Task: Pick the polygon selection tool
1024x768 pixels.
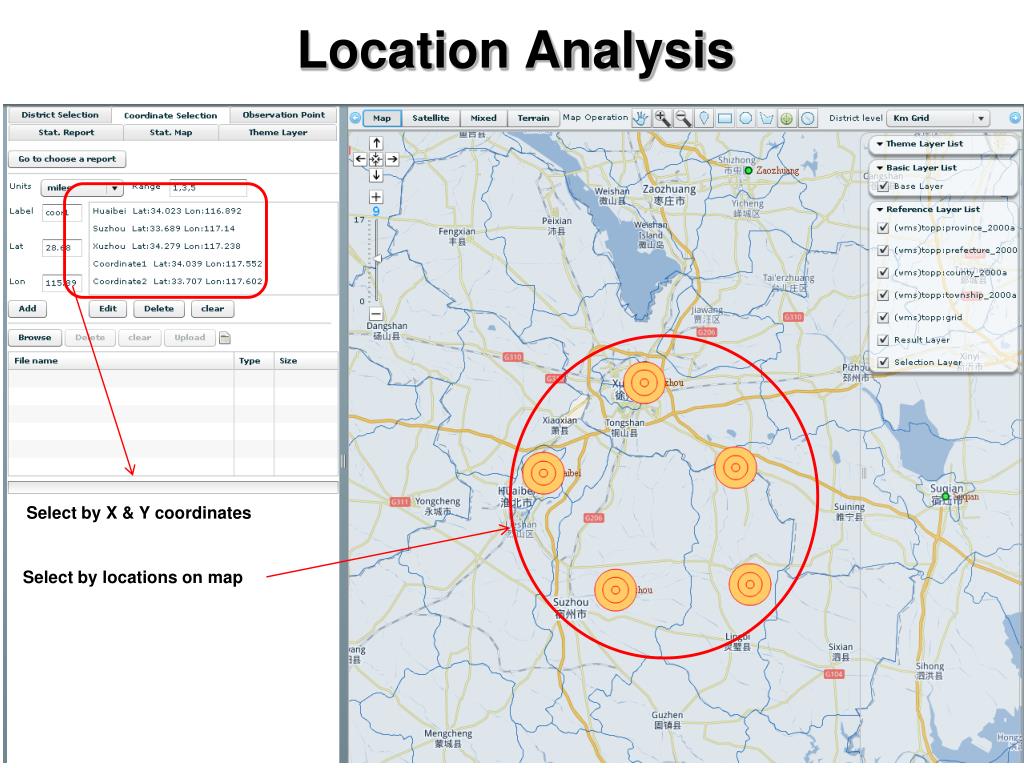Action: tap(767, 118)
